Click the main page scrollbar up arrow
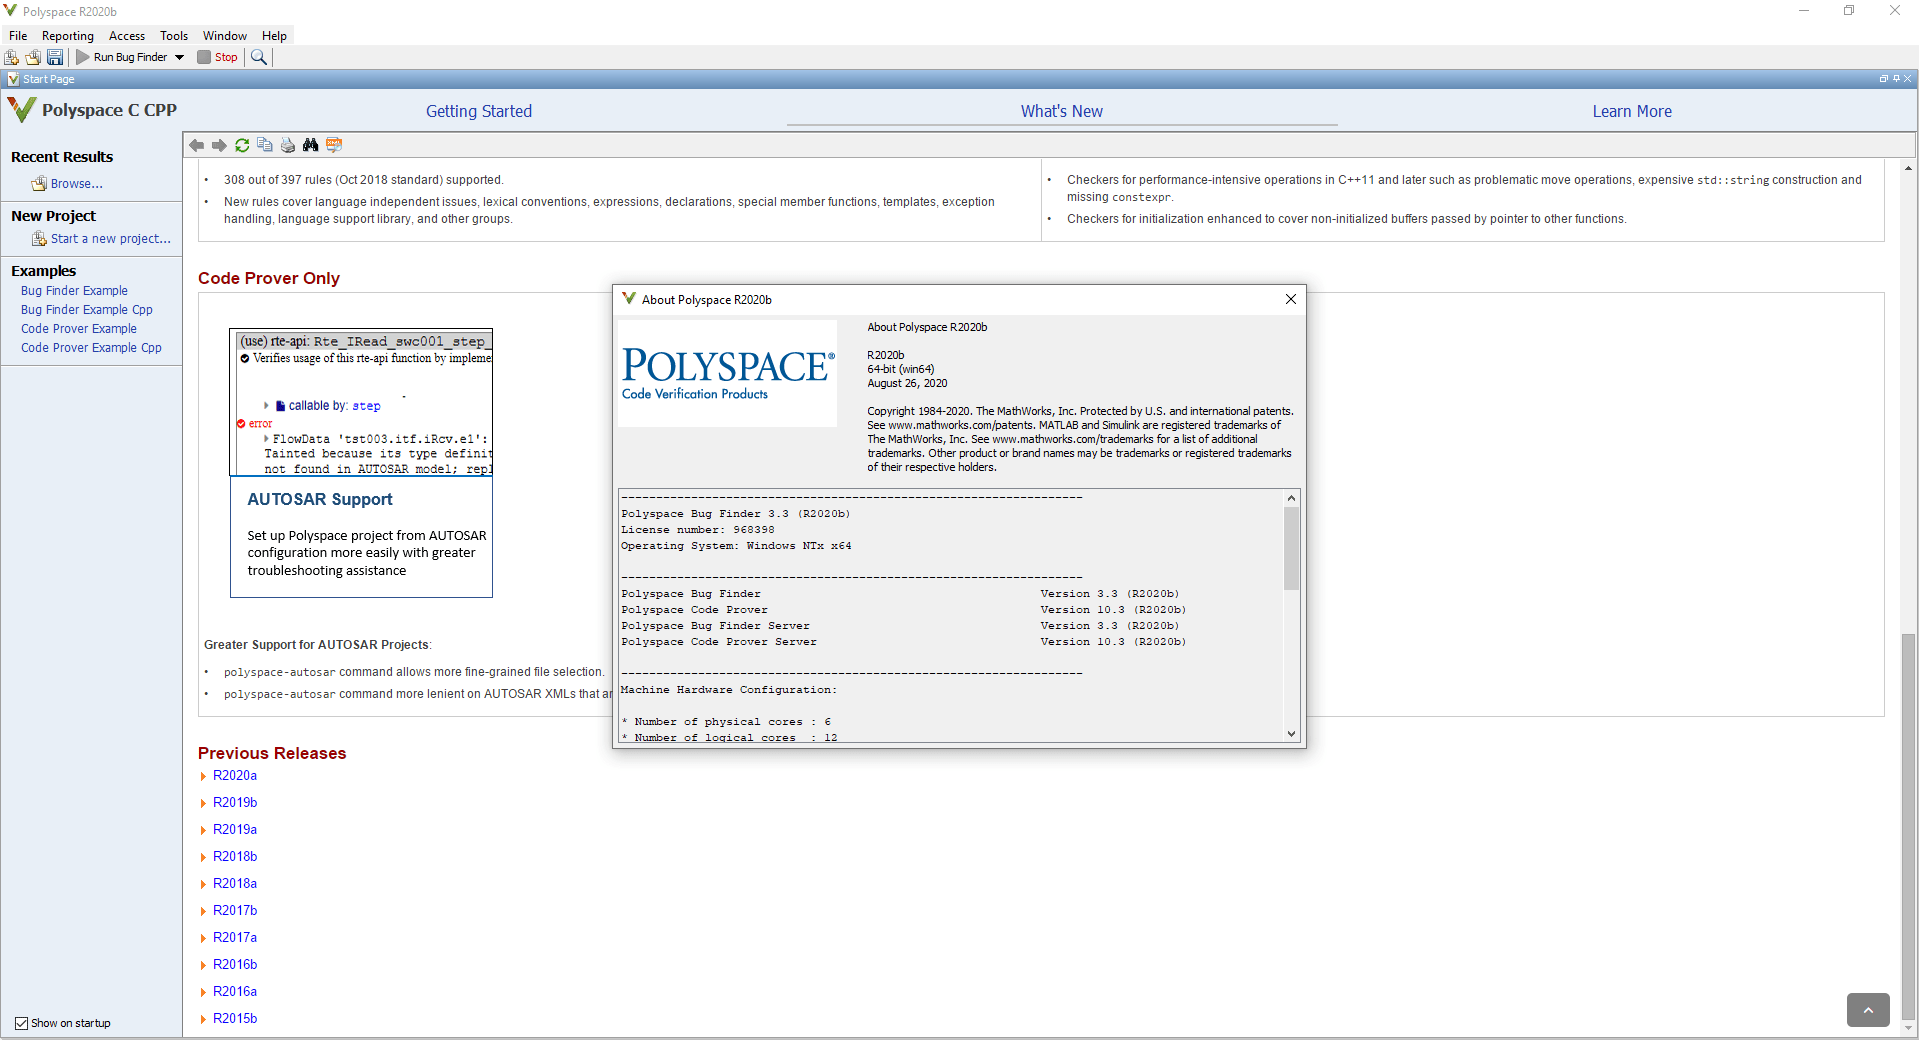The height and width of the screenshot is (1040, 1919). tap(1908, 168)
